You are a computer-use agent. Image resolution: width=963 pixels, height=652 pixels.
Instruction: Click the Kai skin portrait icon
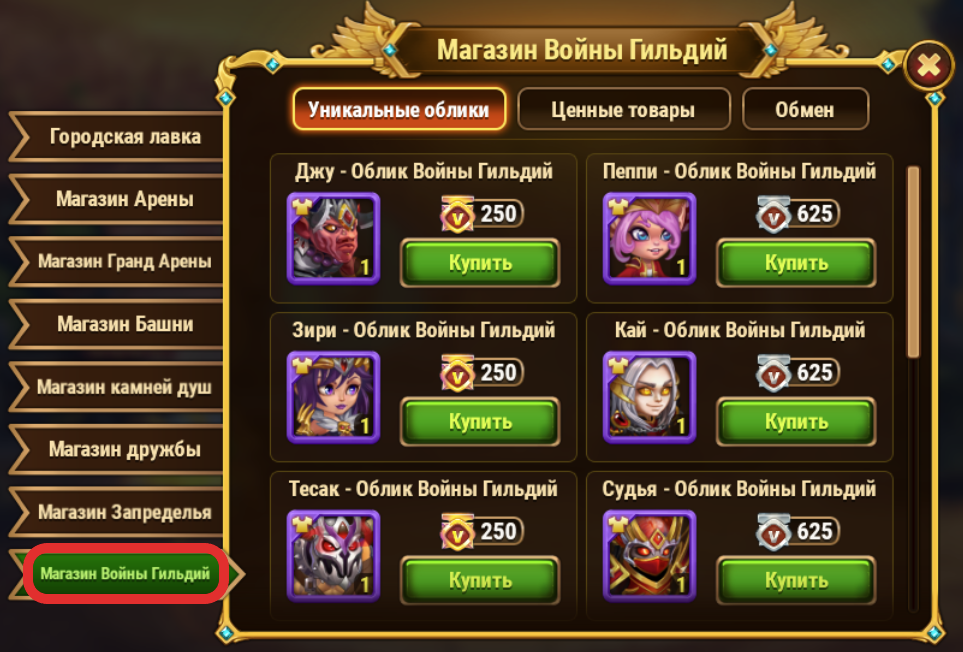pyautogui.click(x=650, y=397)
